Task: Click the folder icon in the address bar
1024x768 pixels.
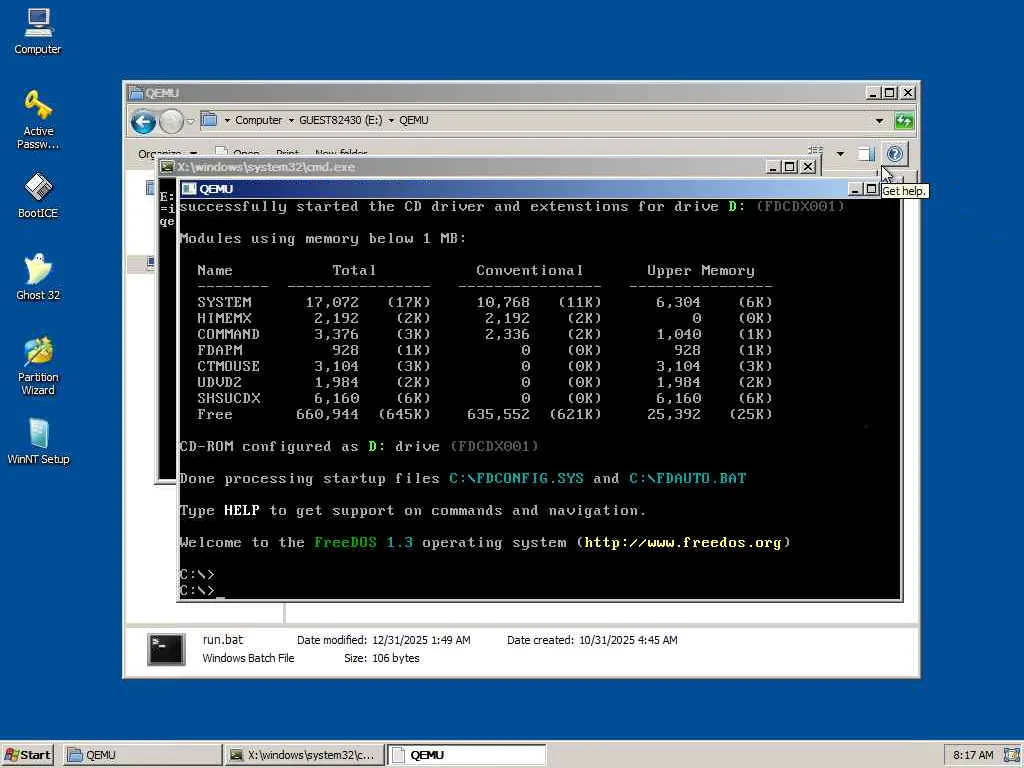Action: [x=209, y=120]
